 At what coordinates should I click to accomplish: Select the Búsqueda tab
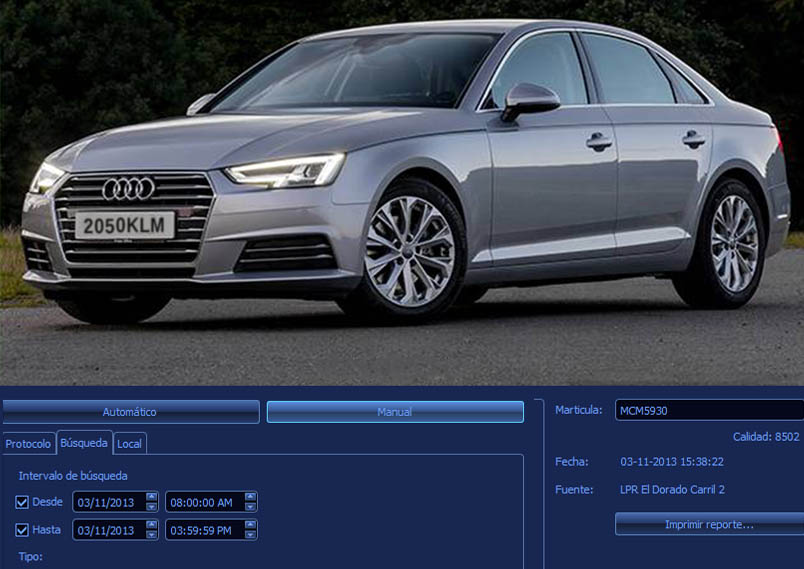(84, 443)
